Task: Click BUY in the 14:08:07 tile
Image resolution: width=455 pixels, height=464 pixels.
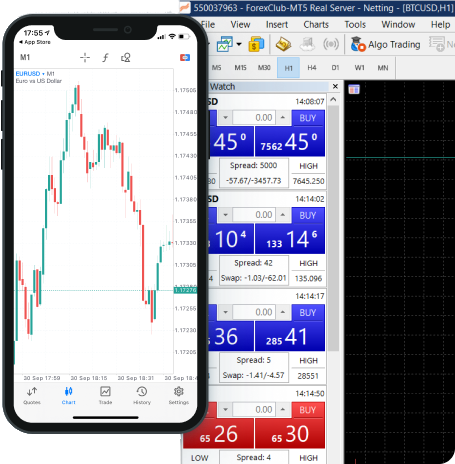Action: pyautogui.click(x=308, y=118)
